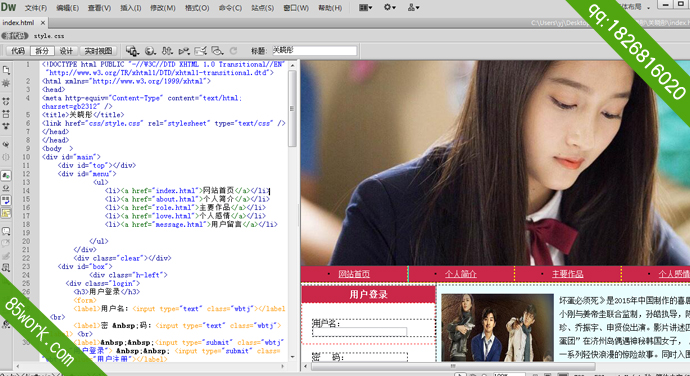The width and height of the screenshot is (690, 376).
Task: Turn on Live View (实时视图)
Action: click(x=99, y=51)
